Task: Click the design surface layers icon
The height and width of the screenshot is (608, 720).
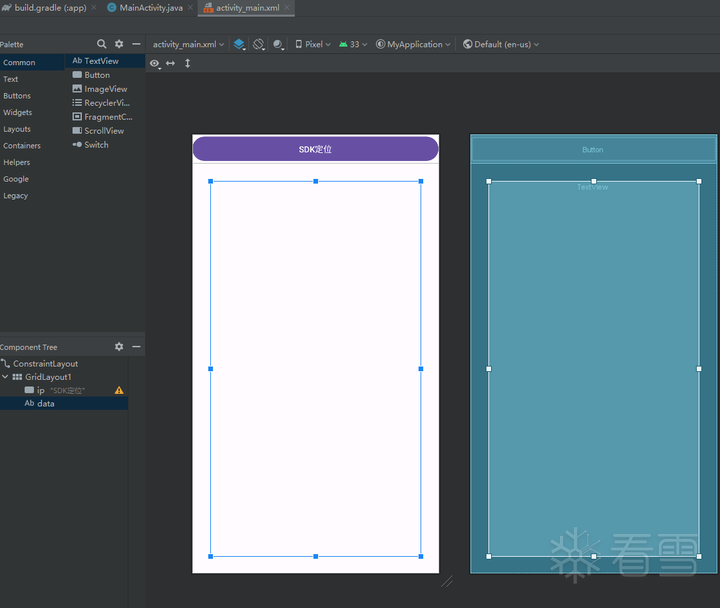Action: (239, 44)
